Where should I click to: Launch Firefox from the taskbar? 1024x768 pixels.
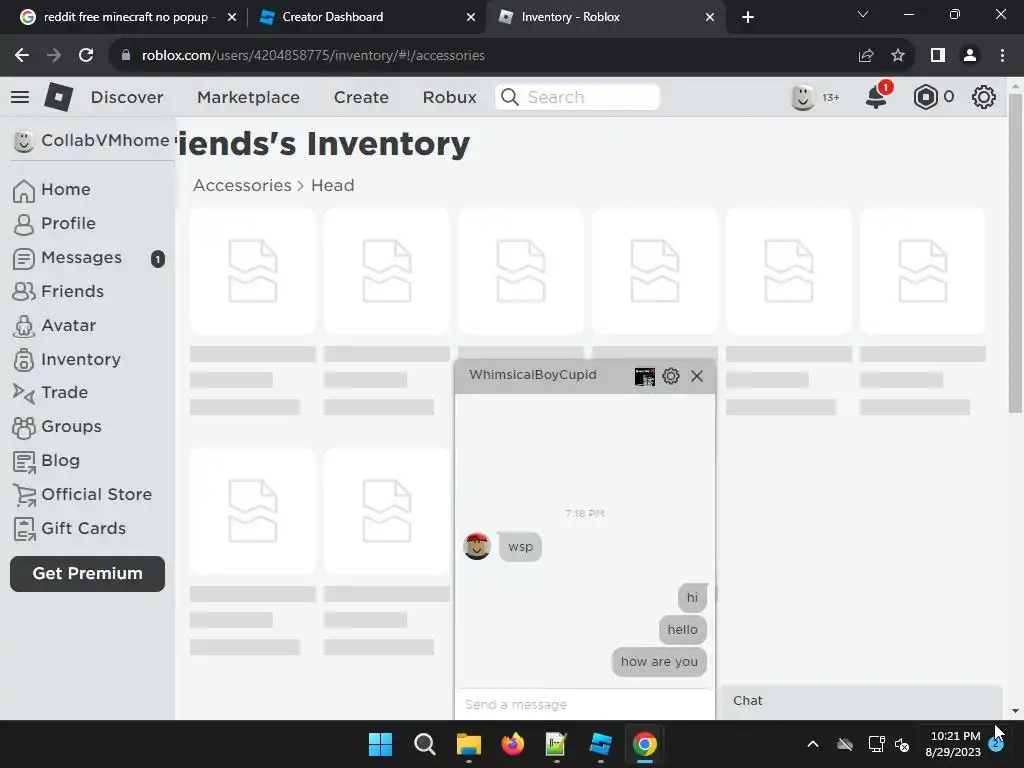pyautogui.click(x=513, y=744)
